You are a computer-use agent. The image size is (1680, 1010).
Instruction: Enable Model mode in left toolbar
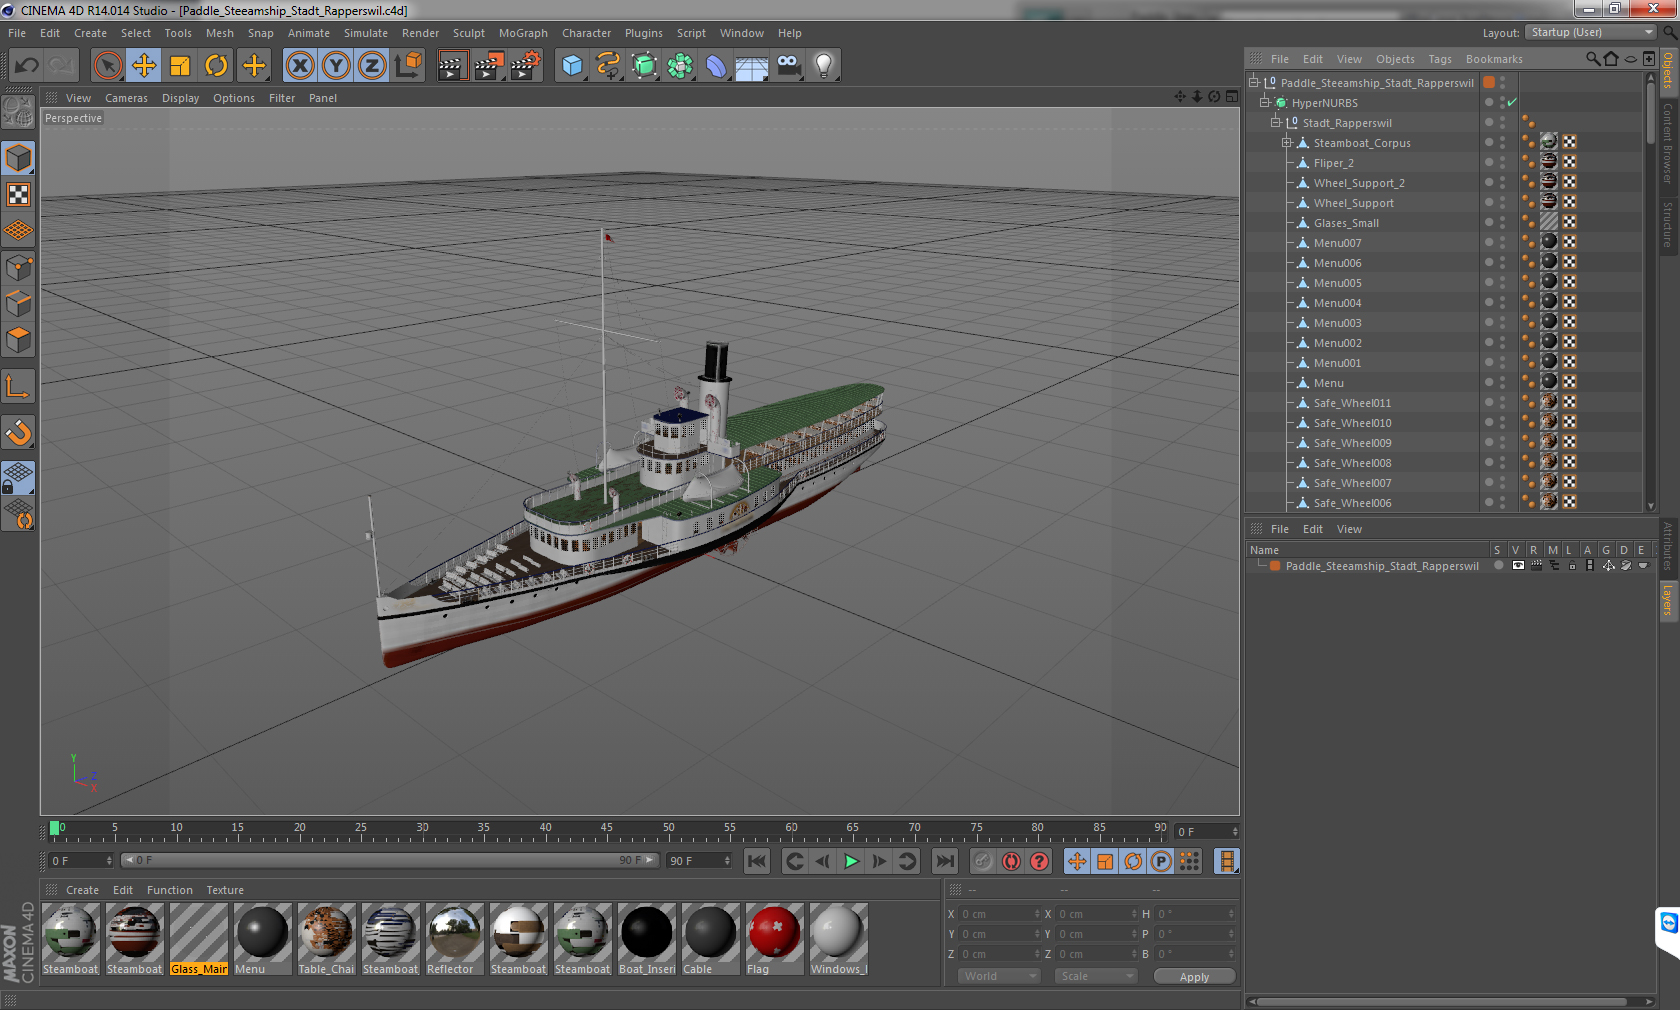[x=19, y=158]
